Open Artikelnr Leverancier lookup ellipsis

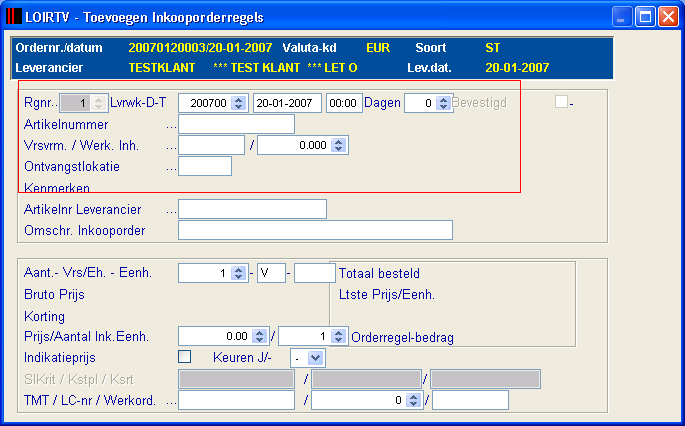click(x=171, y=211)
